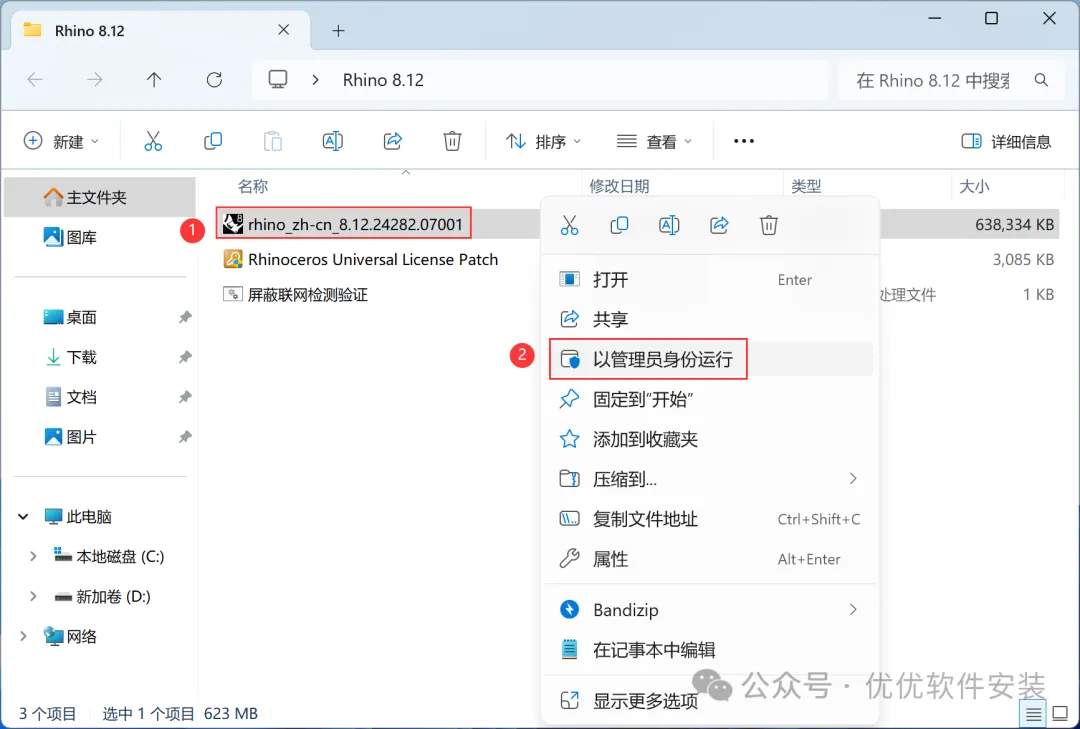The height and width of the screenshot is (729, 1080).
Task: Choose 在记事本中编辑 in the context menu
Action: 711,650
